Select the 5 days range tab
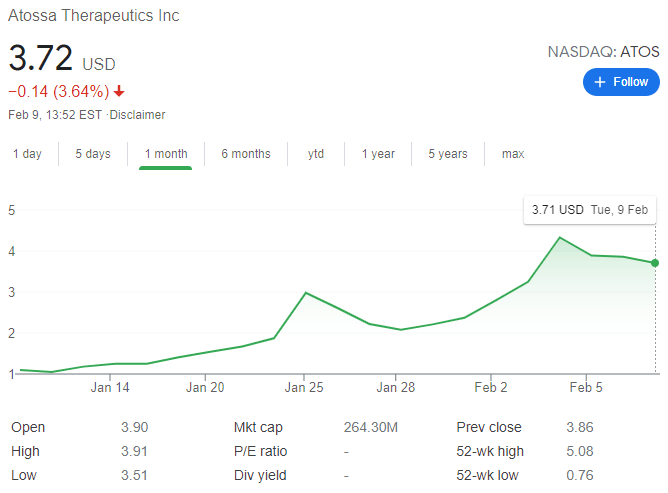668x493 pixels. 93,154
